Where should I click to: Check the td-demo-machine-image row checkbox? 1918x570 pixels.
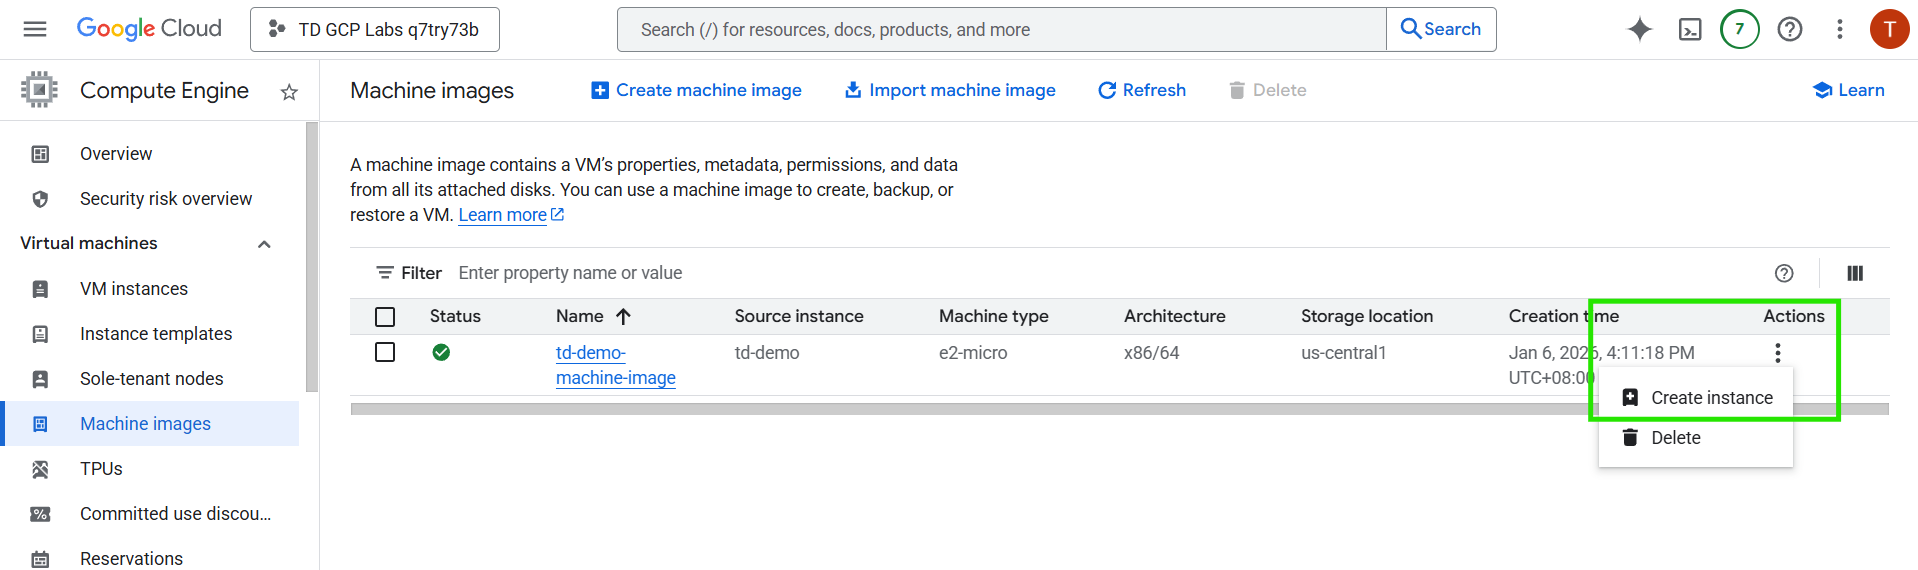[x=385, y=352]
